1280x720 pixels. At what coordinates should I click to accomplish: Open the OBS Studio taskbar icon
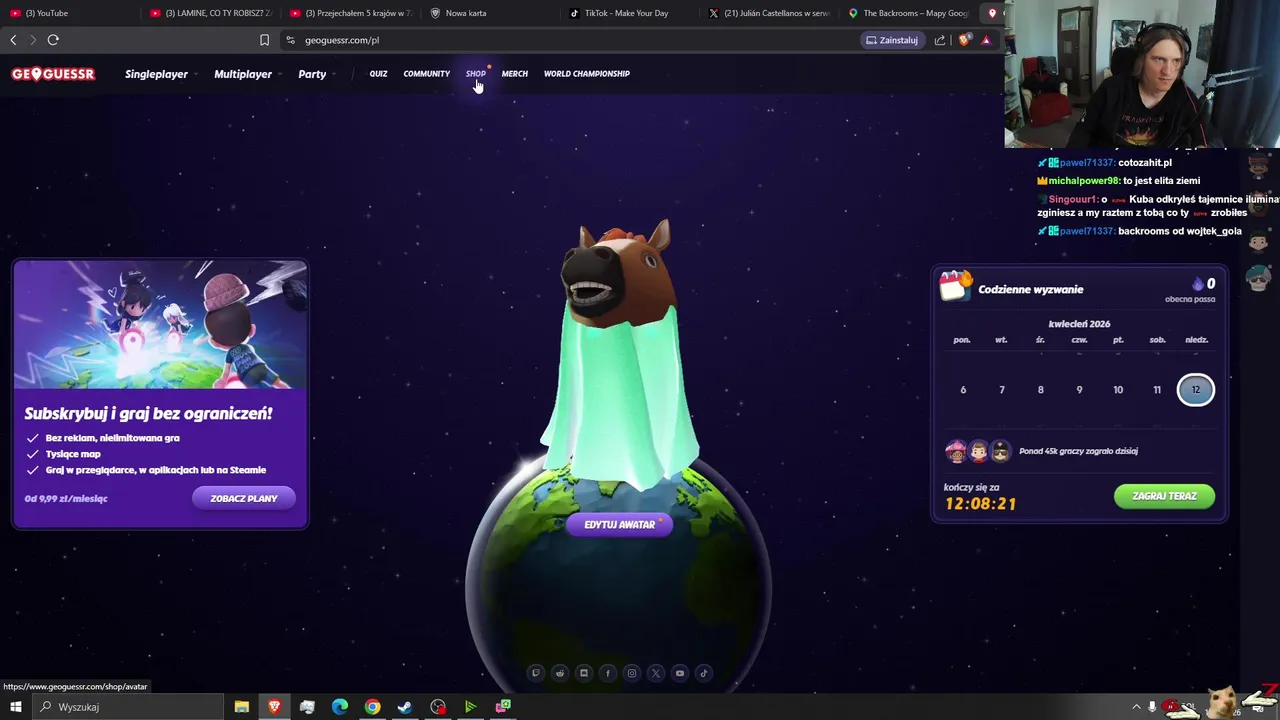(x=438, y=707)
